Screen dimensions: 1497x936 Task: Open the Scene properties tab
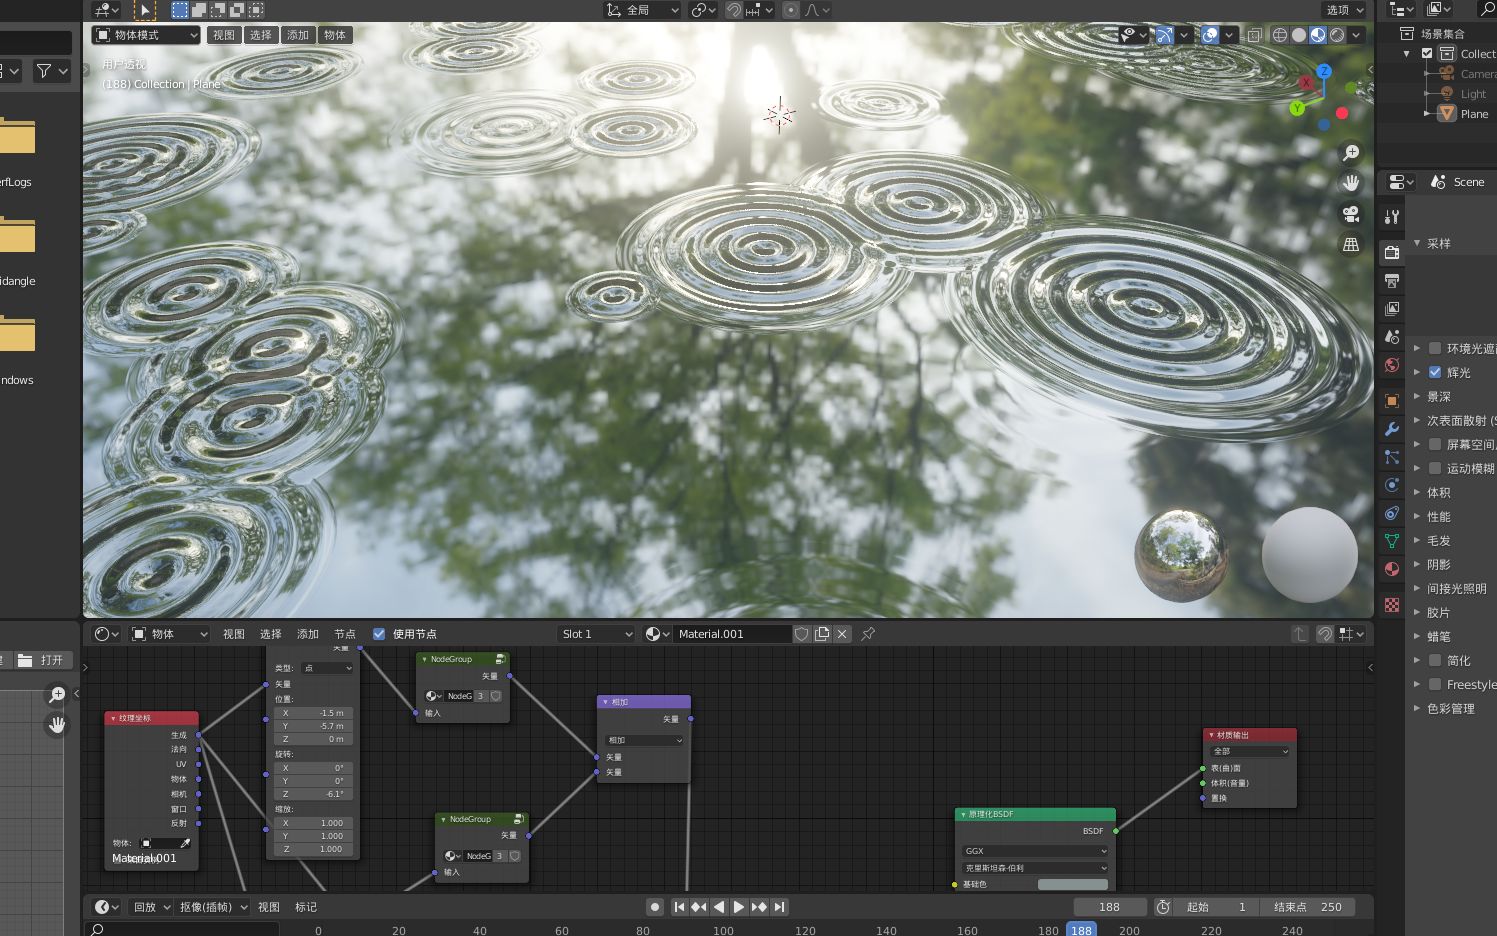pyautogui.click(x=1391, y=337)
